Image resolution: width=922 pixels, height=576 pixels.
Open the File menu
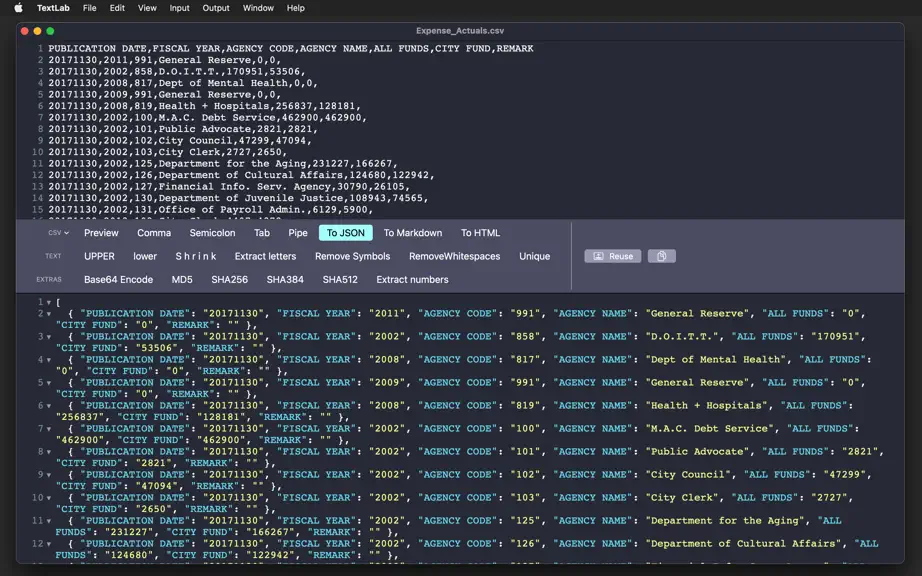point(89,8)
